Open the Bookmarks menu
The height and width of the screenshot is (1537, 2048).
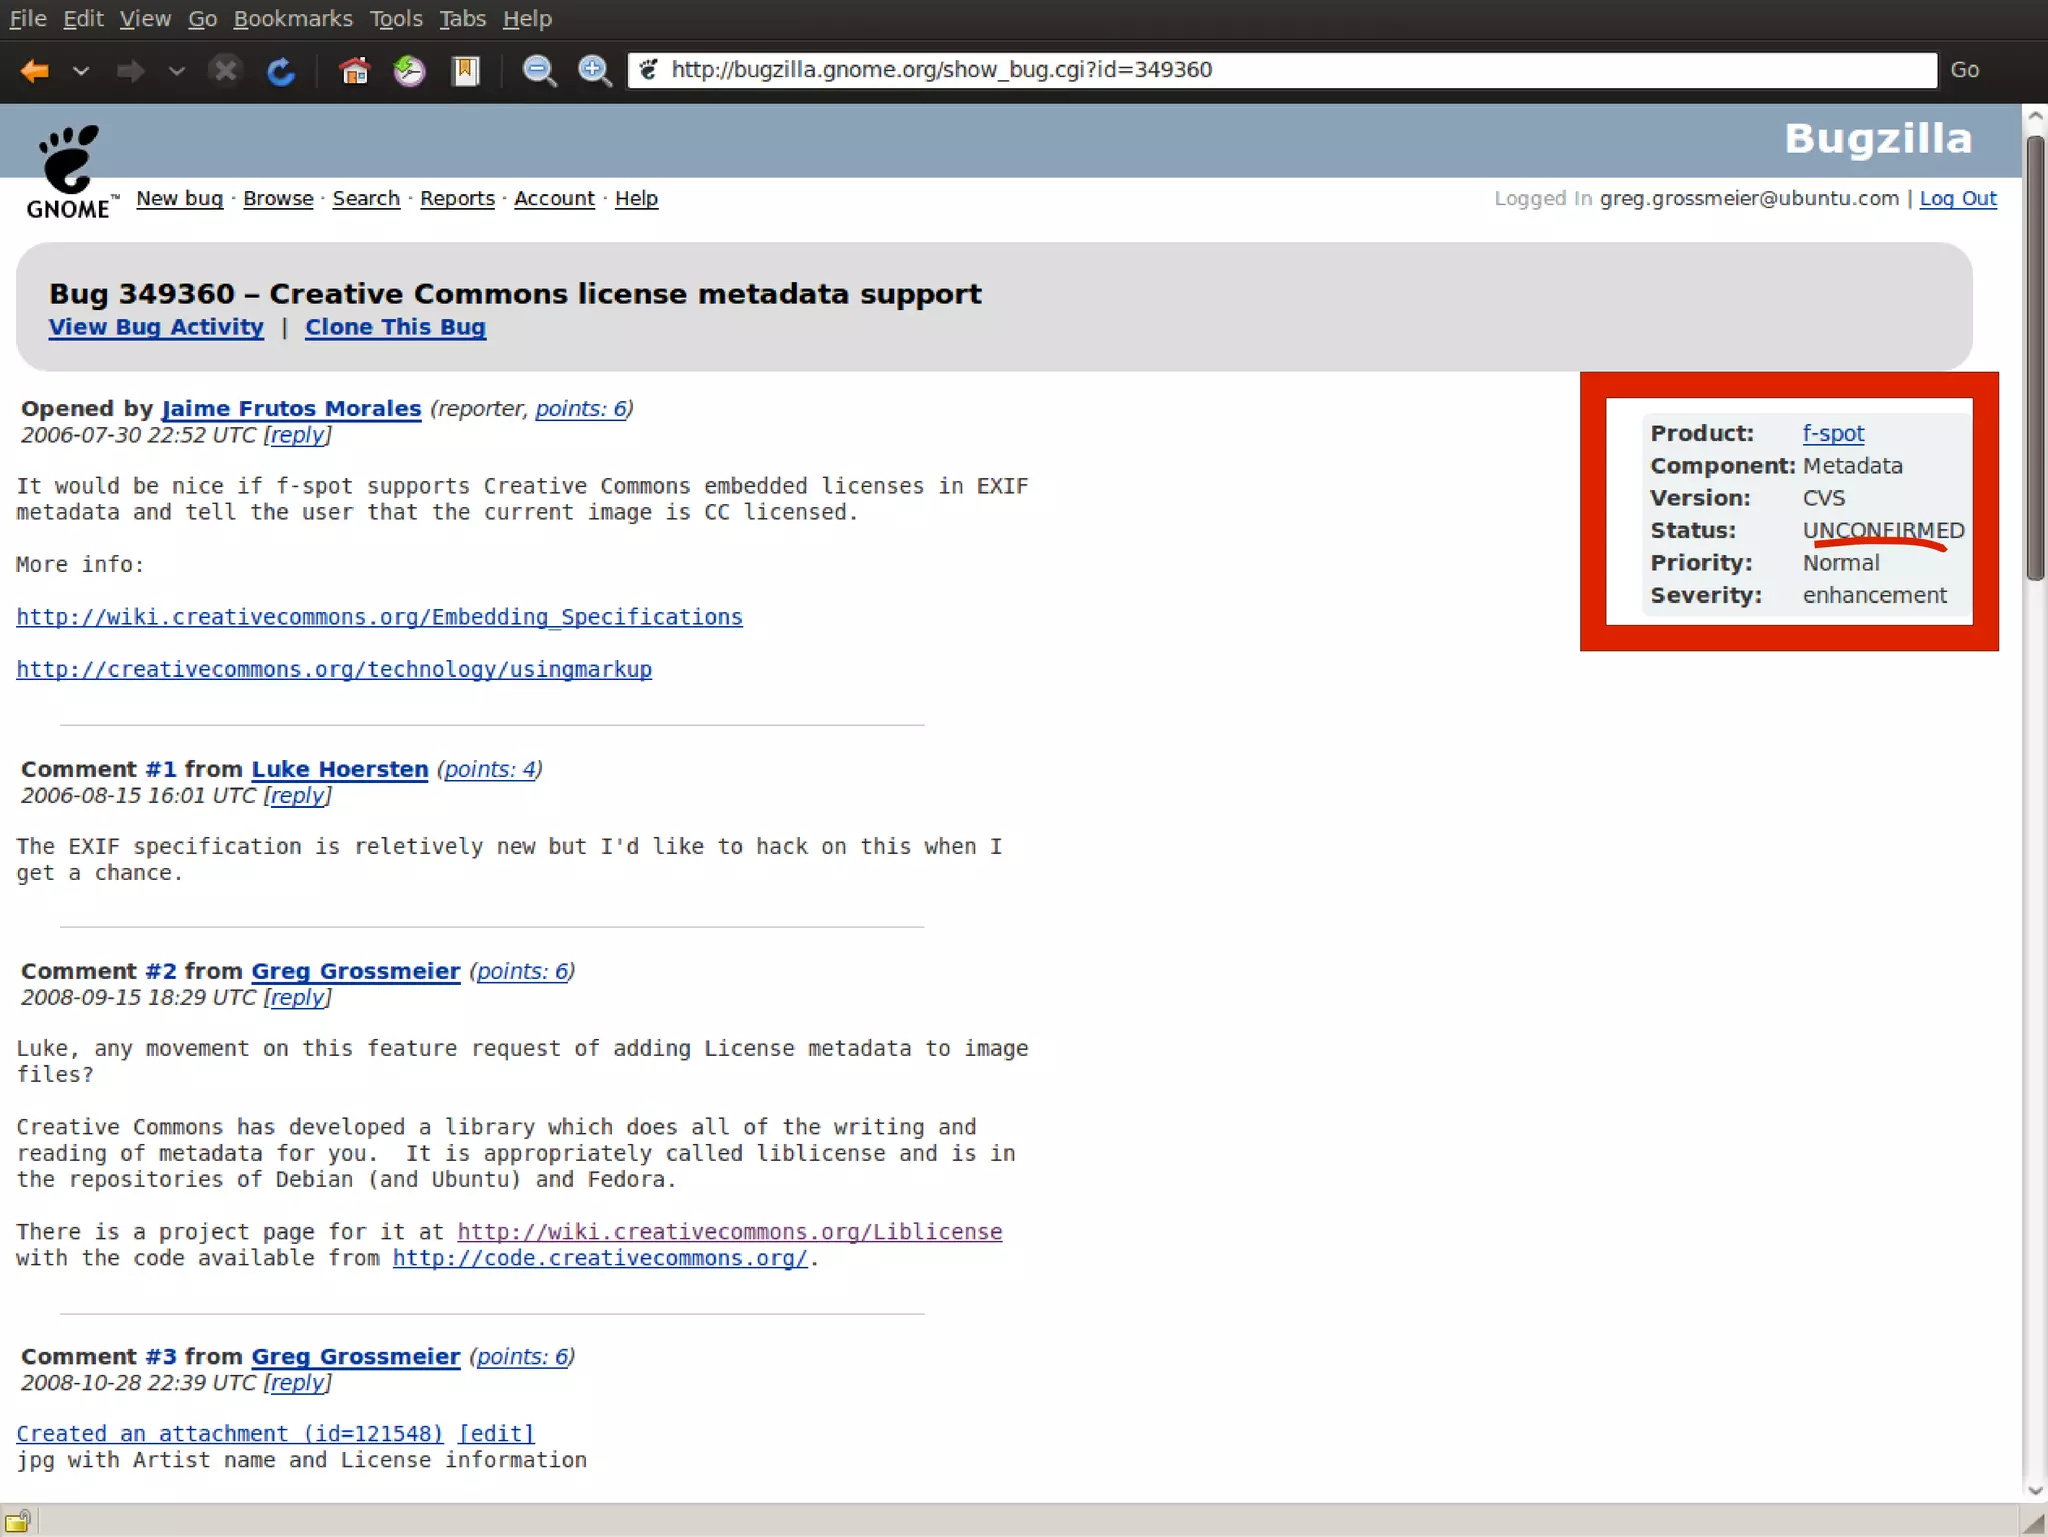coord(292,19)
